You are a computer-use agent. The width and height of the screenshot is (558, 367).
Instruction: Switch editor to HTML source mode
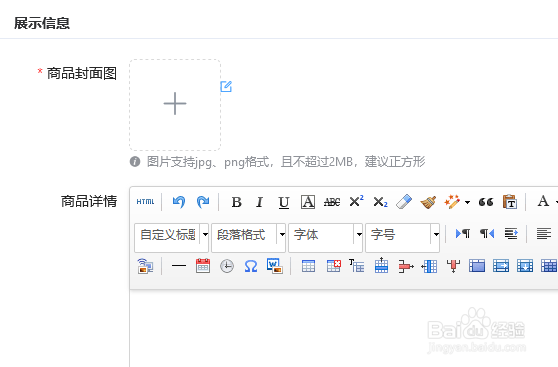[145, 202]
